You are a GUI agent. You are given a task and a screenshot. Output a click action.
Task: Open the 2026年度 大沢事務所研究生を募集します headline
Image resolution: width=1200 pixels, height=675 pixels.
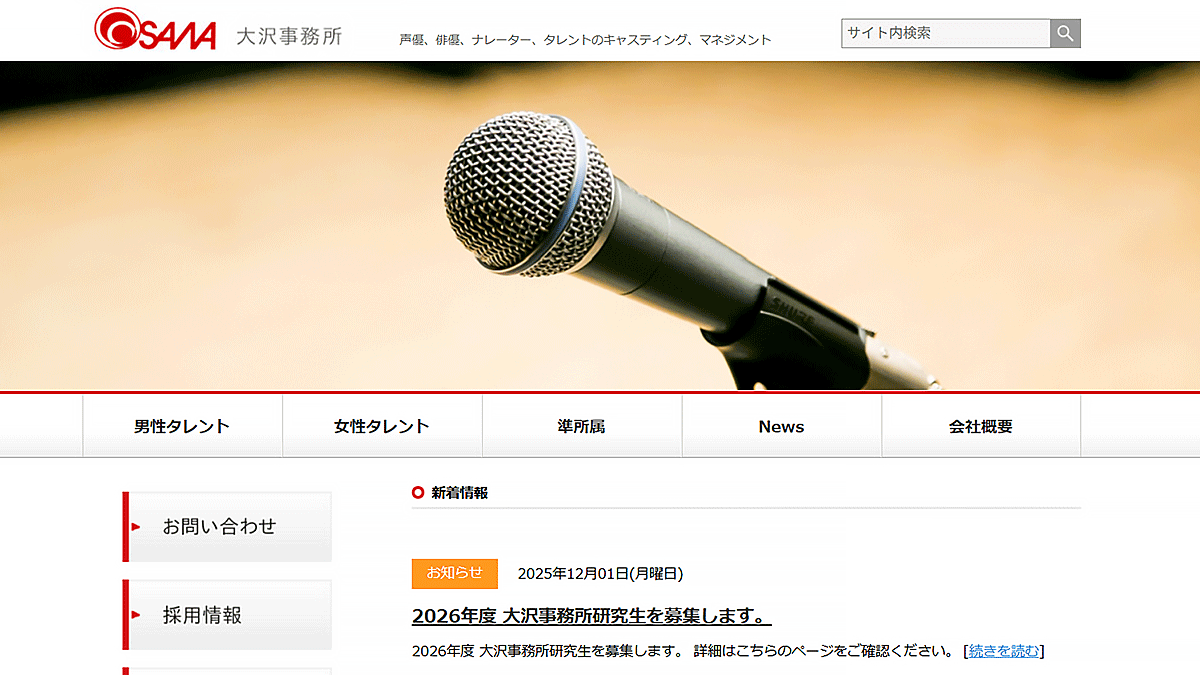tap(591, 615)
